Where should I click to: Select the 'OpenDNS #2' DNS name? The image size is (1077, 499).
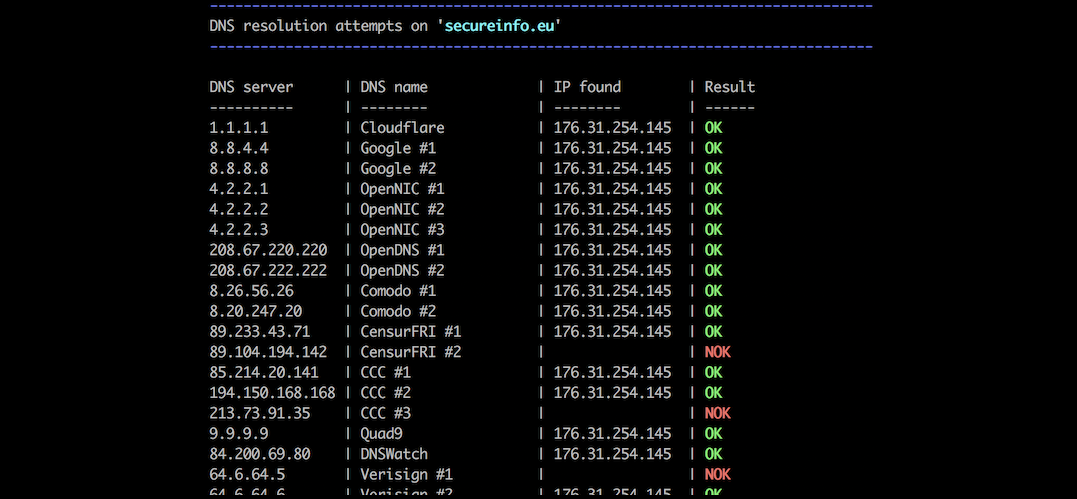(403, 270)
